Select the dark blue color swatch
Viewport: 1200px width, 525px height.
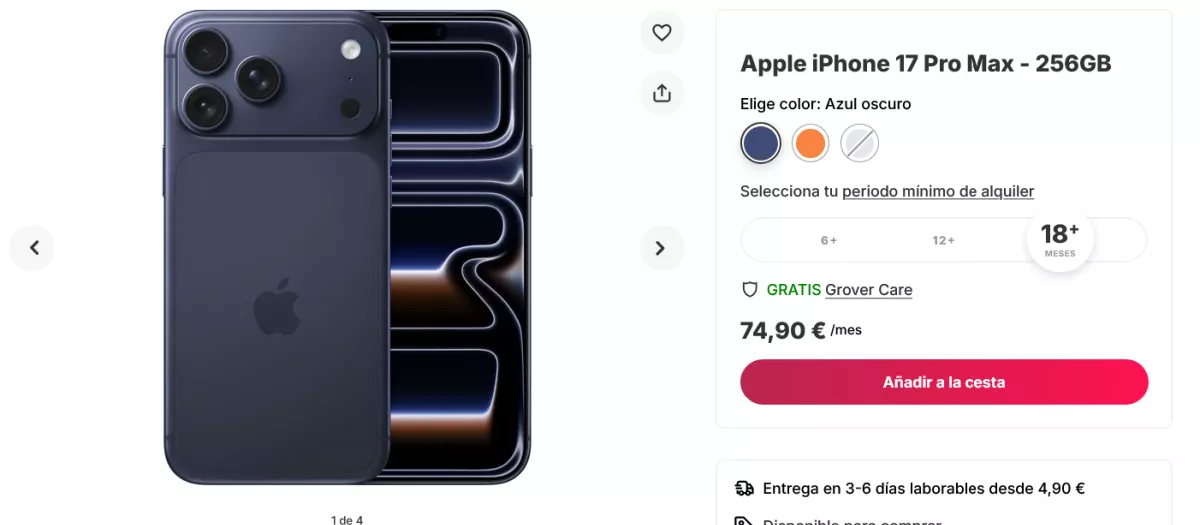(761, 144)
